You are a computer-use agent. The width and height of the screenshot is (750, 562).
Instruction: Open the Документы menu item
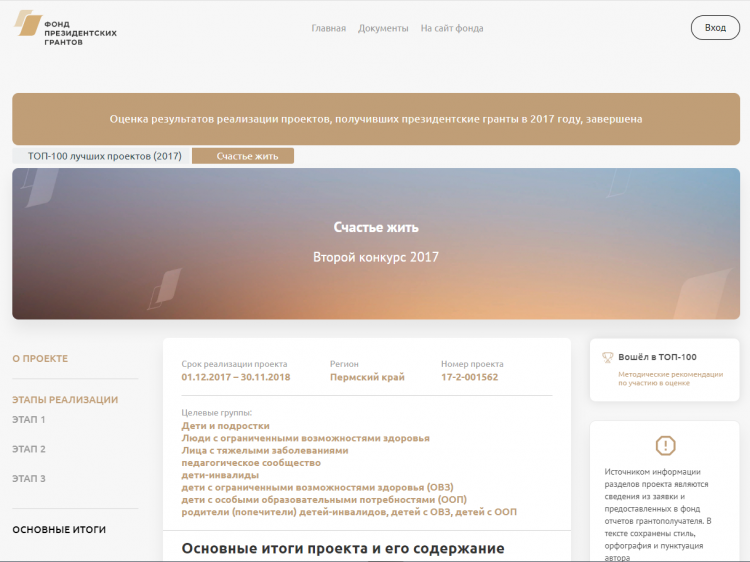(383, 28)
